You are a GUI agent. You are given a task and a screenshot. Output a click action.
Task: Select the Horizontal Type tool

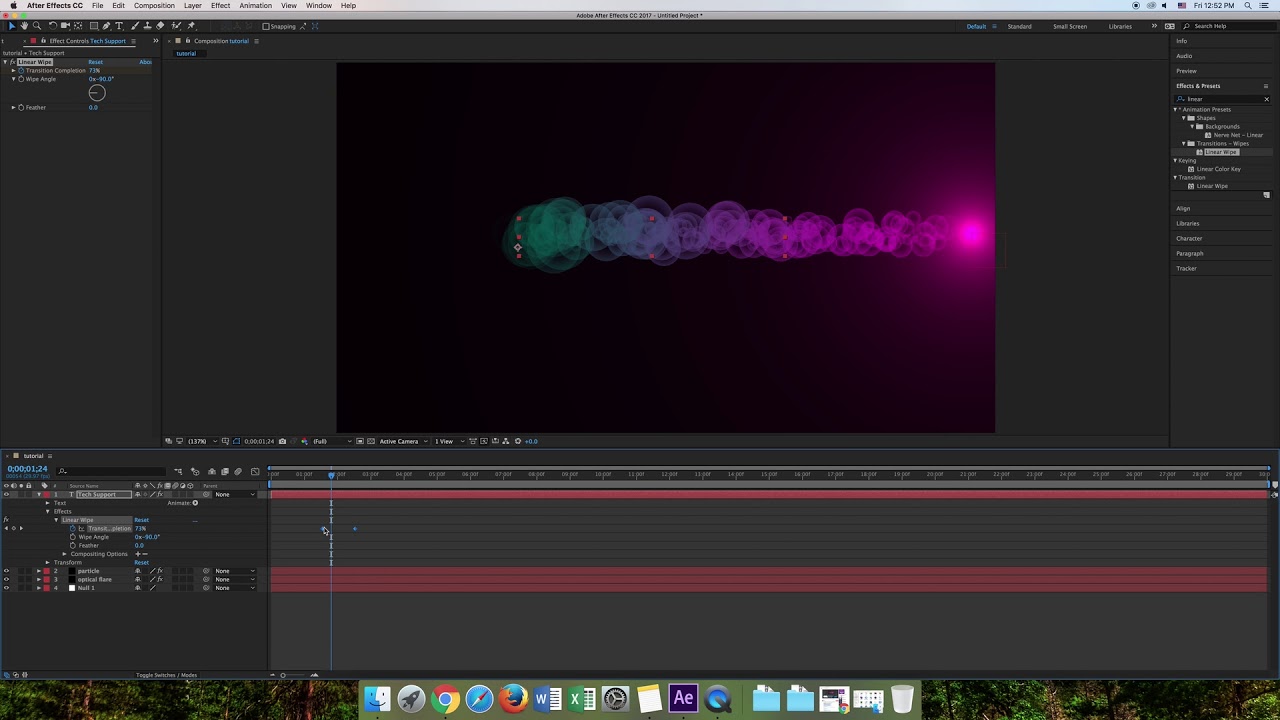tap(120, 26)
